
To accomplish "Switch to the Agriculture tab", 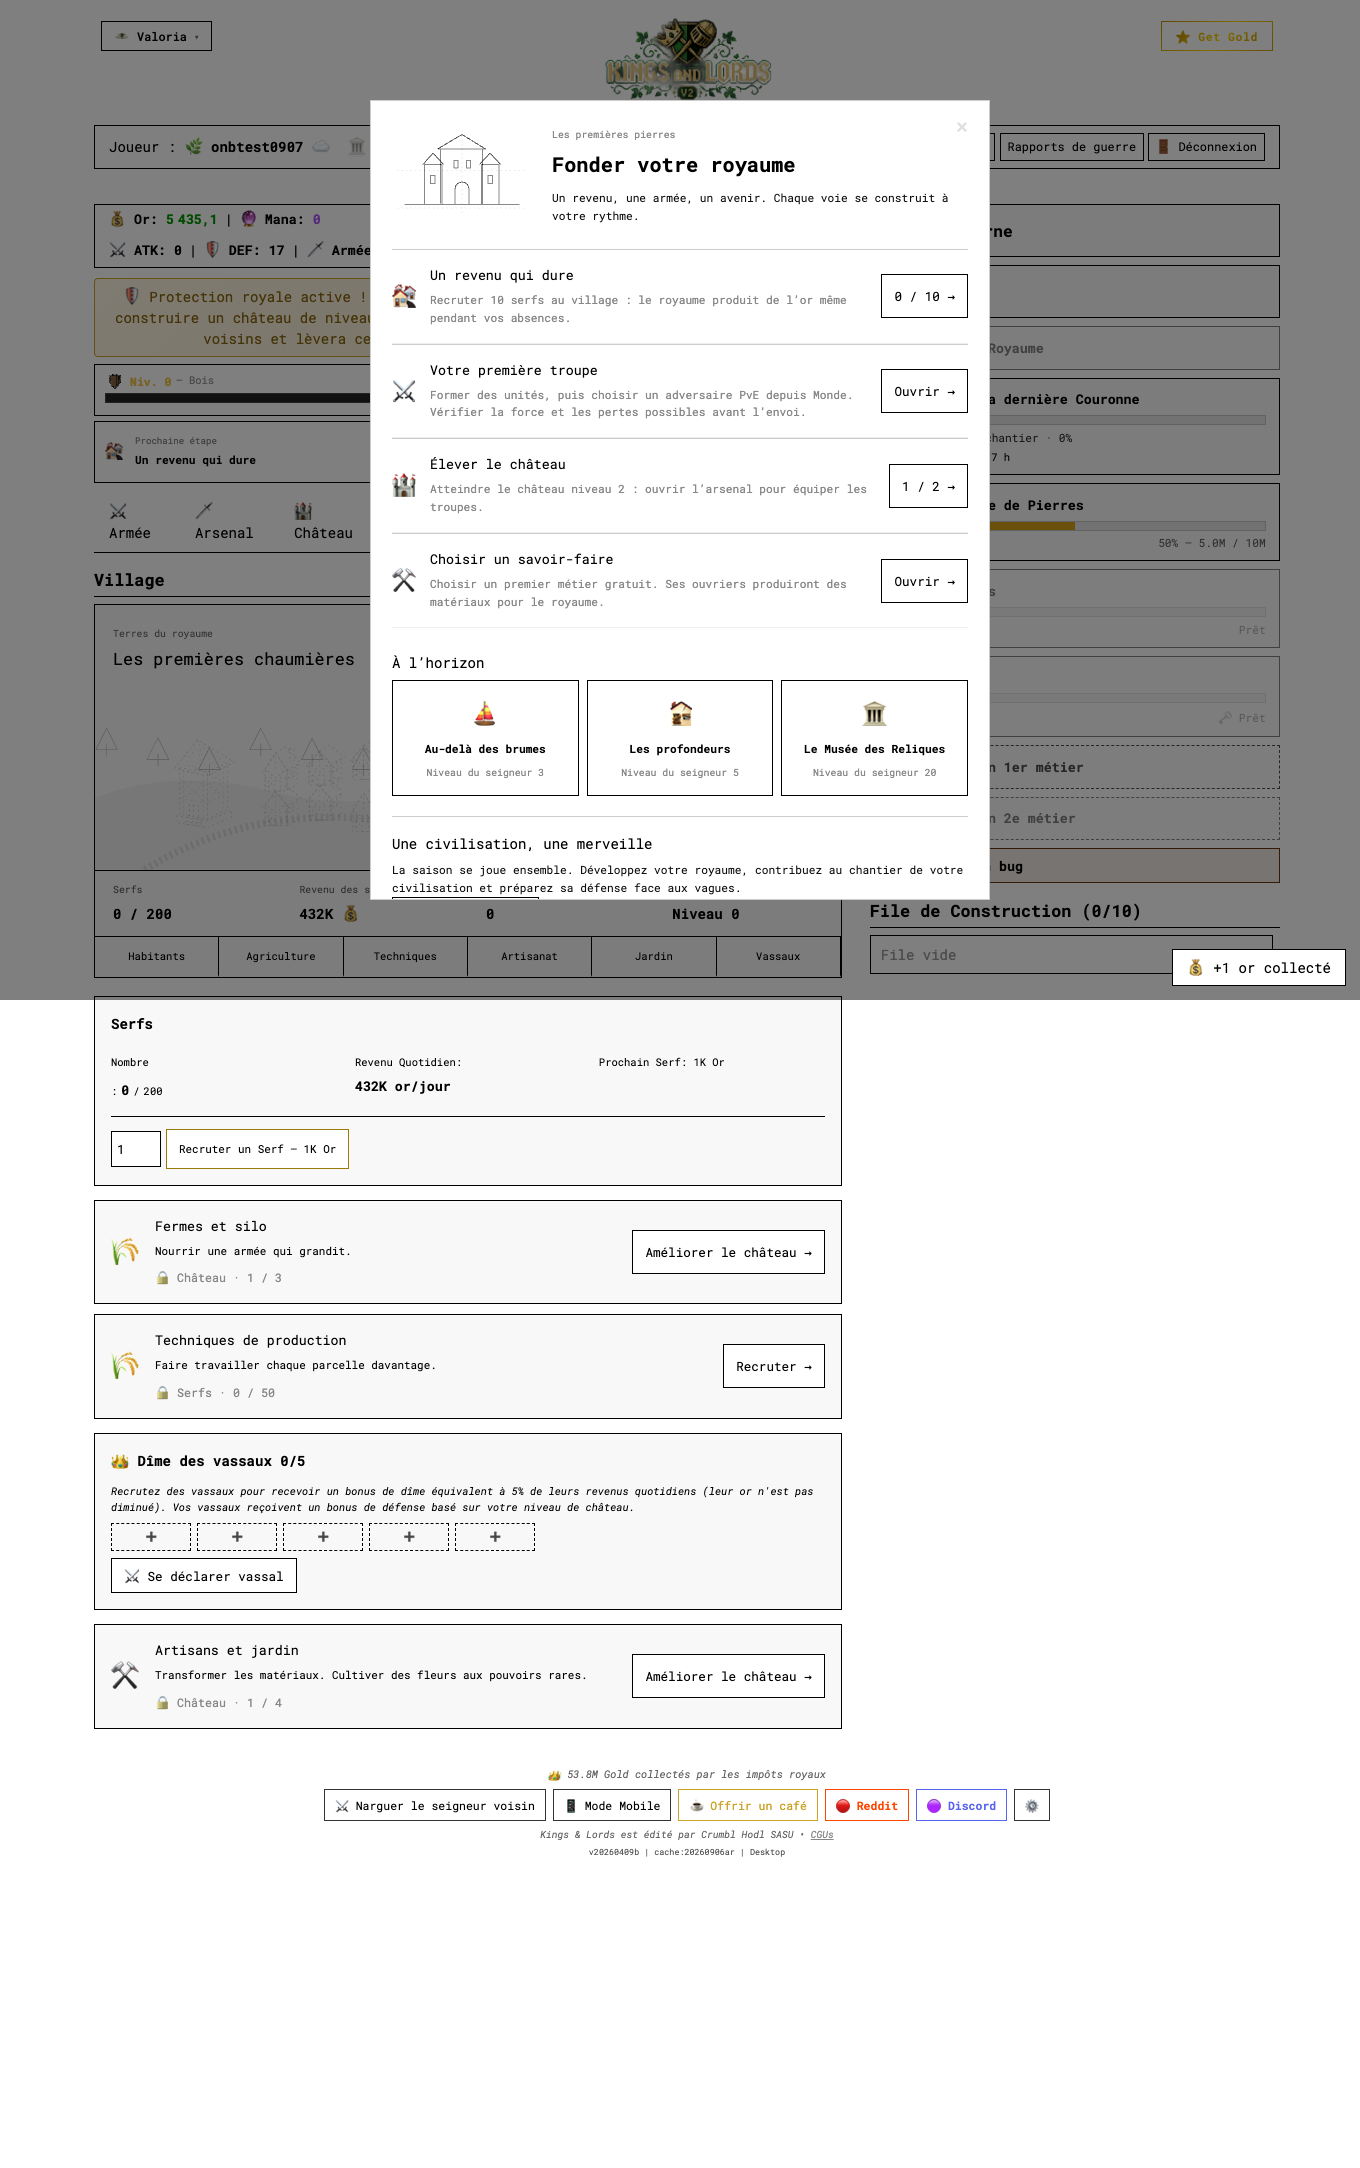I will tap(281, 956).
